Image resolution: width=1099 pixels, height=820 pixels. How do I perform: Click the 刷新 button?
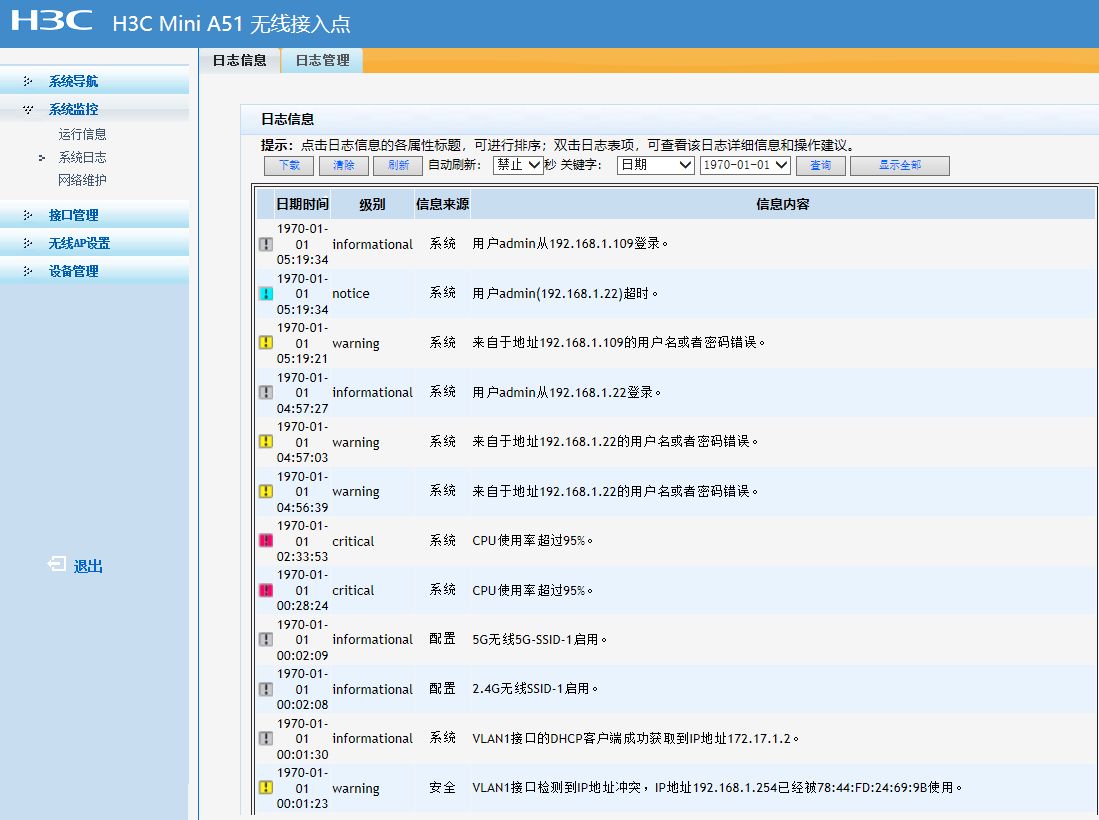point(398,165)
